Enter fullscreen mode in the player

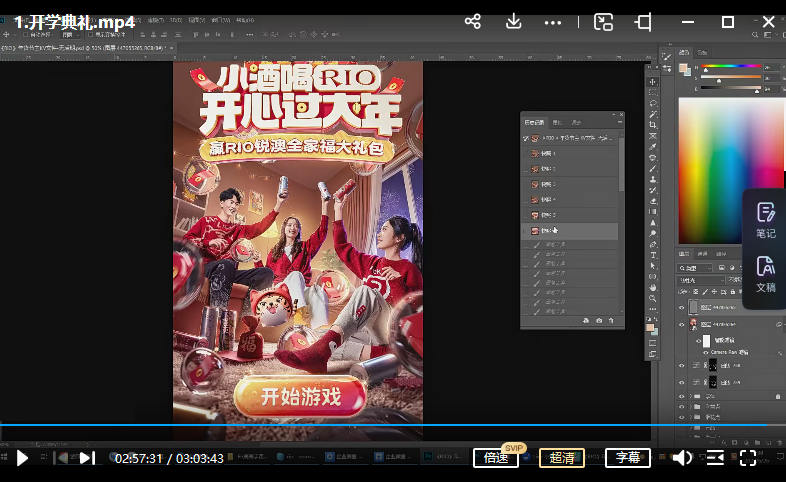[x=747, y=458]
